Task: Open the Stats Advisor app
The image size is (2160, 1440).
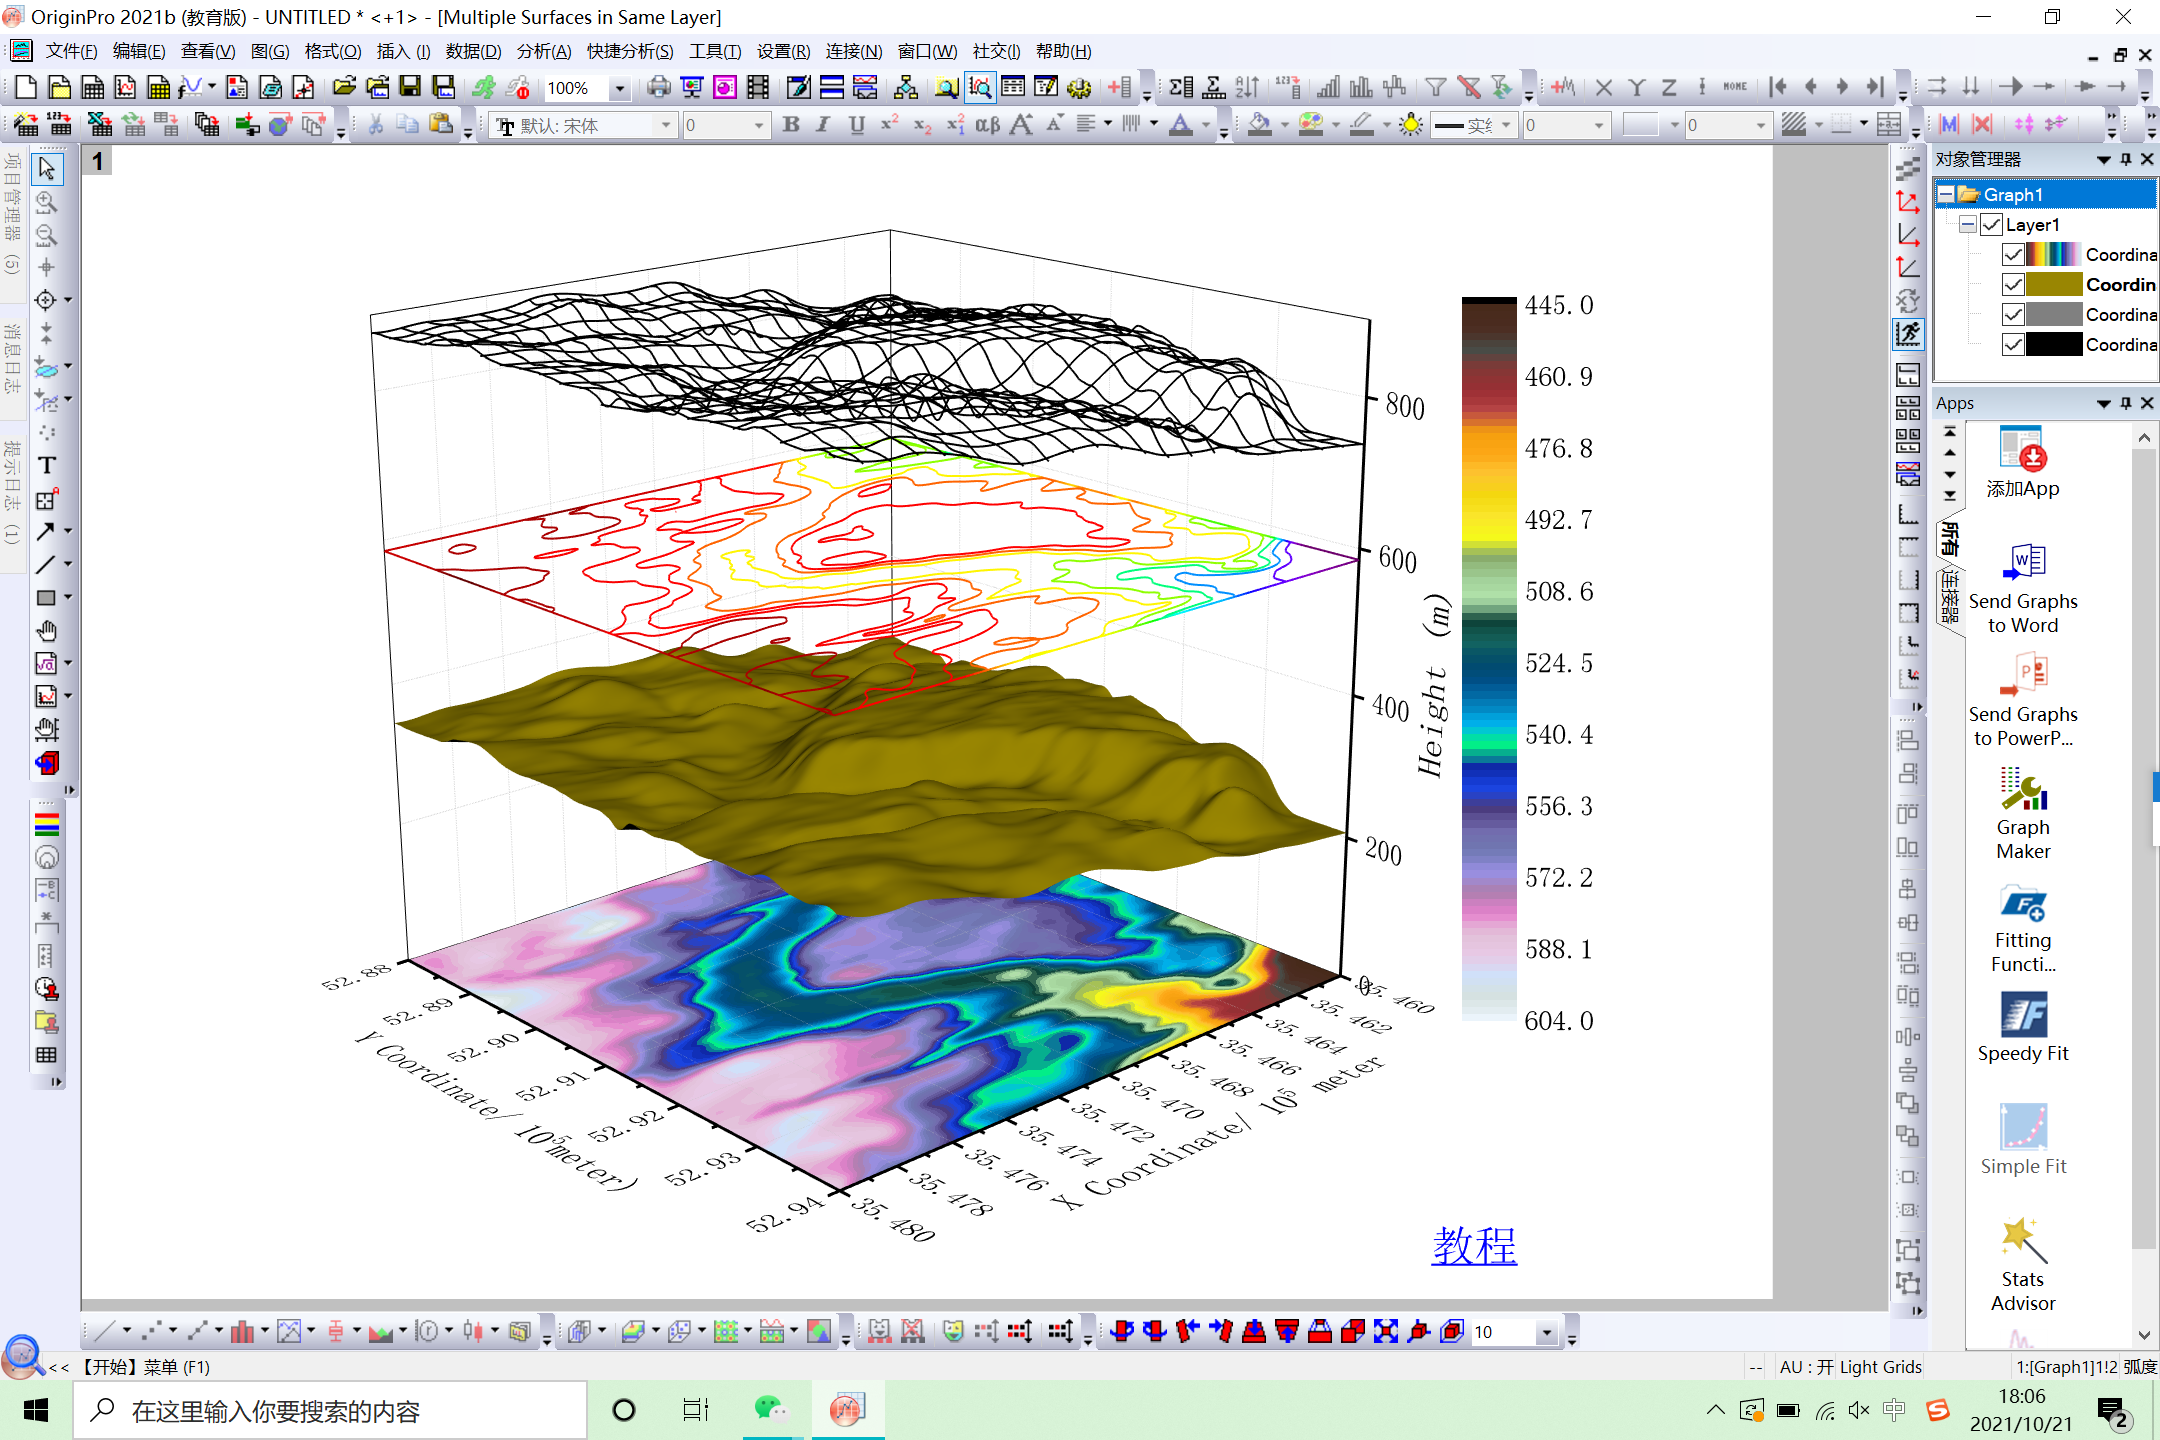Action: tap(2022, 1265)
